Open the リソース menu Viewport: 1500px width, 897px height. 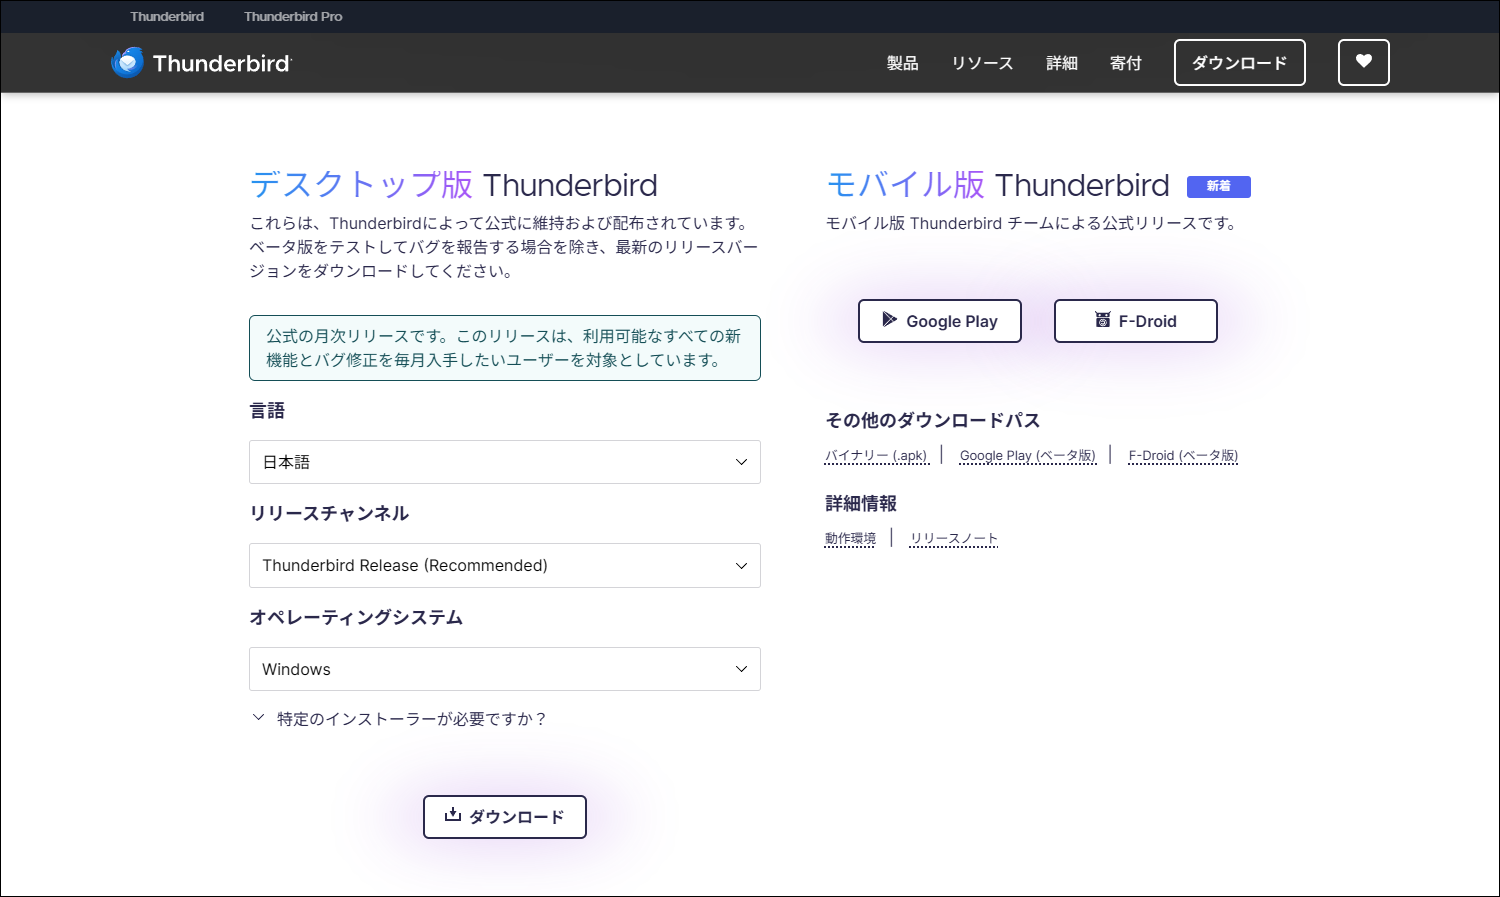[982, 63]
